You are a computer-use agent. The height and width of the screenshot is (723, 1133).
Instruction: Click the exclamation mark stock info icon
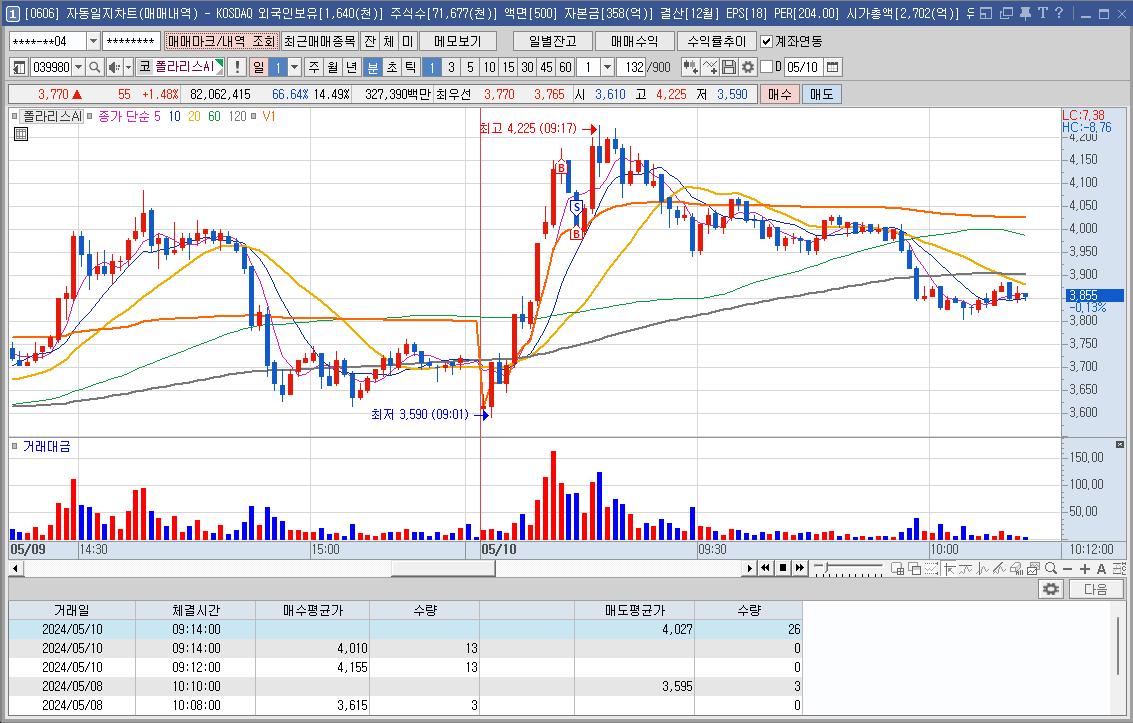237,67
